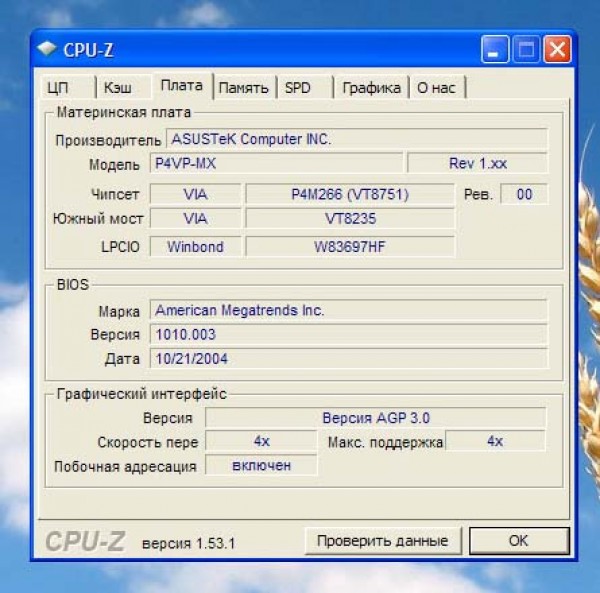The width and height of the screenshot is (600, 593).
Task: Open the О нас tab
Action: 437,88
